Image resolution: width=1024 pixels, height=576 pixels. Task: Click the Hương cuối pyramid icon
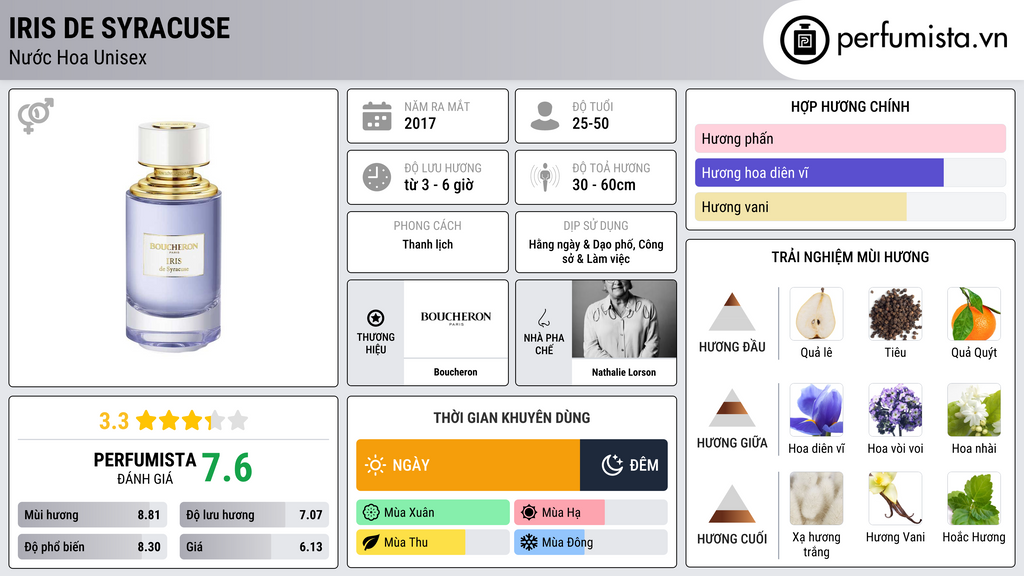tap(732, 504)
